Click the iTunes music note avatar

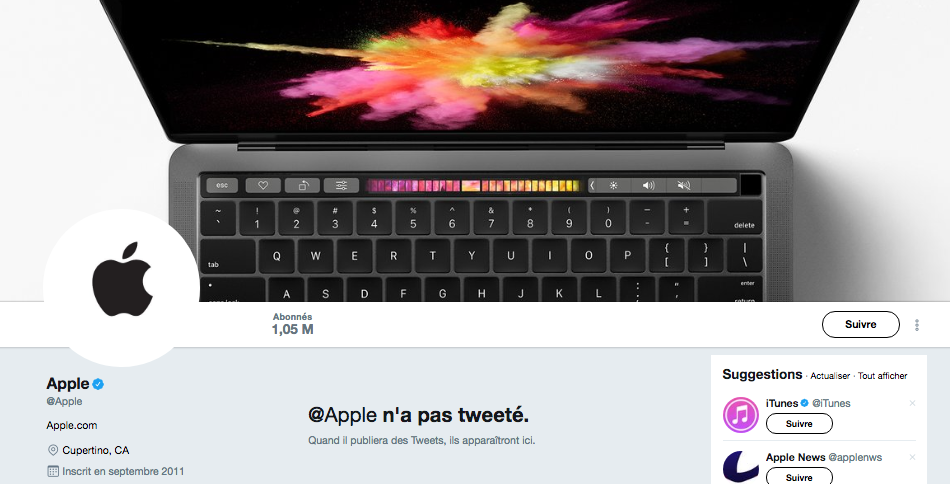[740, 415]
